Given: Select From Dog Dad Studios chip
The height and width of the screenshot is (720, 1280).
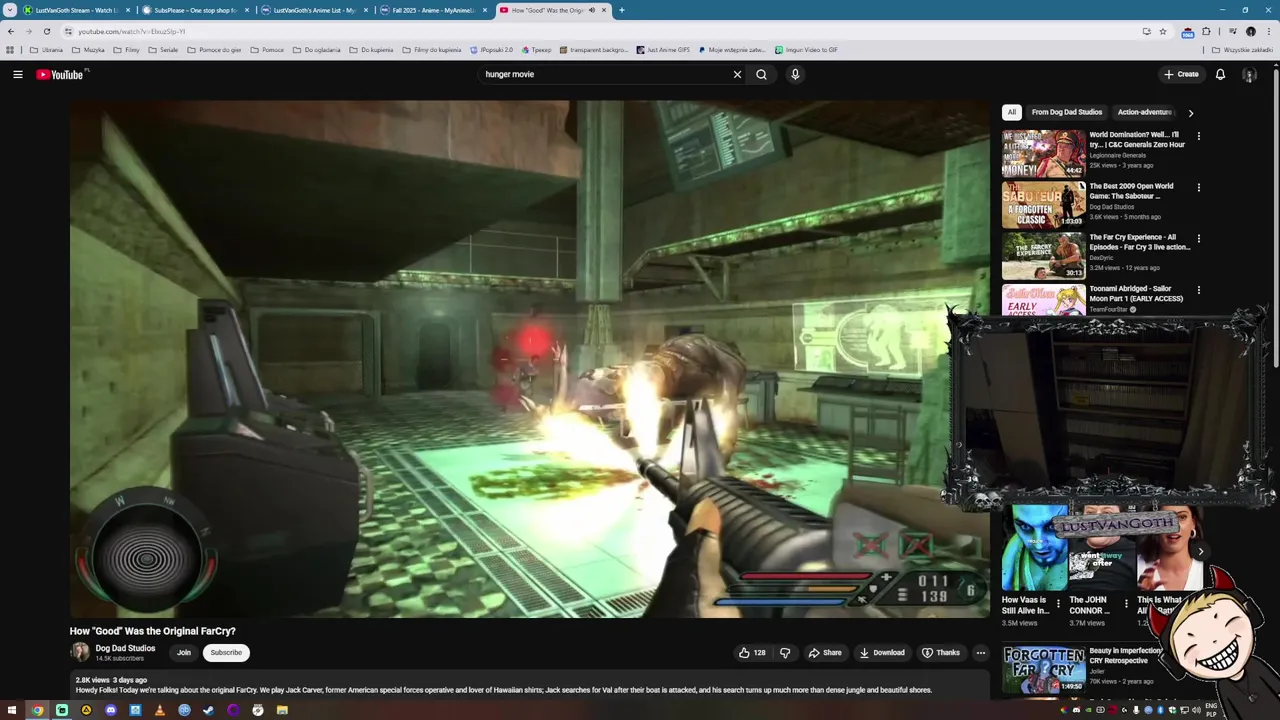Looking at the screenshot, I should (1067, 112).
